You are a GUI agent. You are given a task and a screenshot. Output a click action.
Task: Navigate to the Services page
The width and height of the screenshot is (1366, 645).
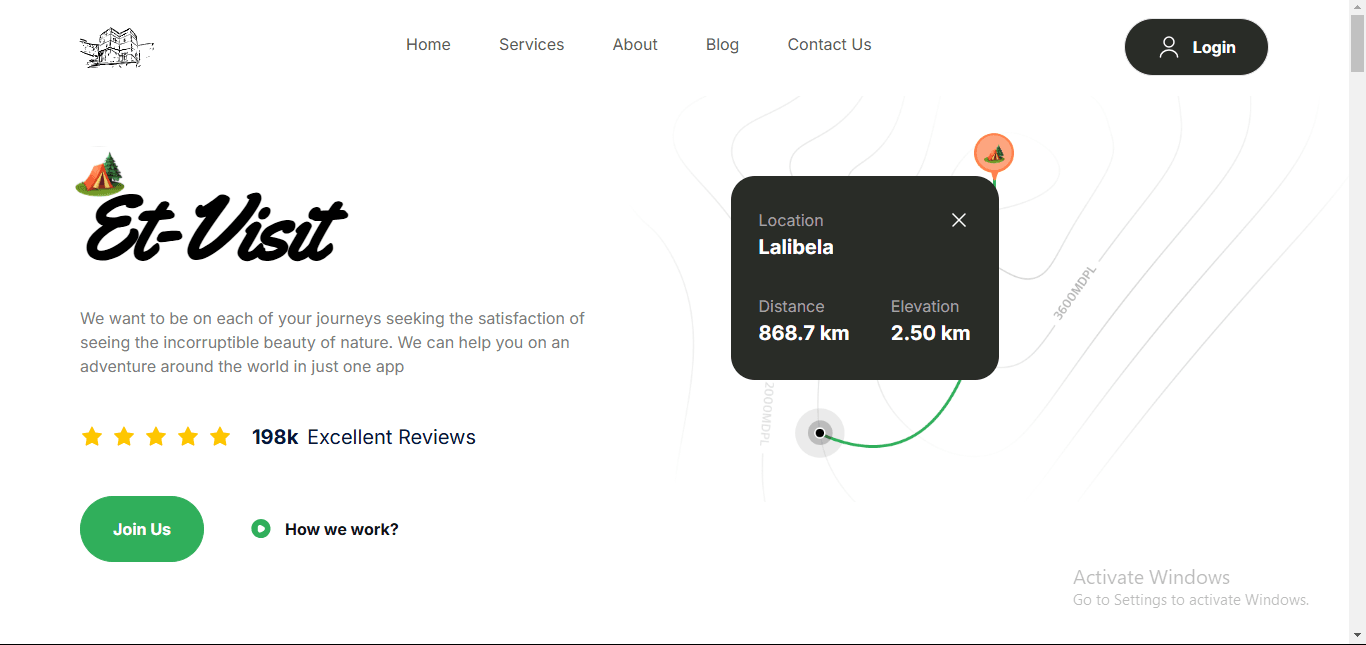pyautogui.click(x=531, y=44)
